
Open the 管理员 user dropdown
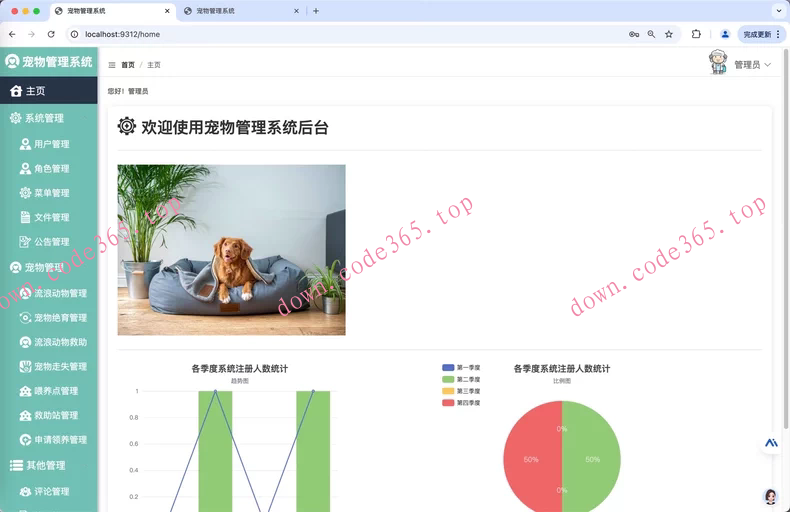(x=752, y=65)
